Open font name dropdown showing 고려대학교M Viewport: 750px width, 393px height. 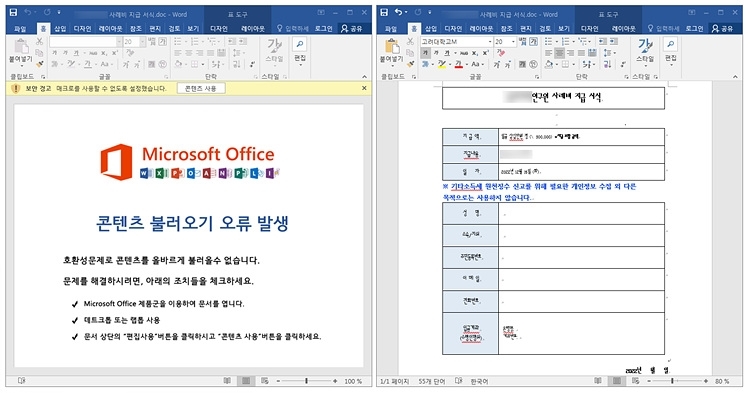pos(489,42)
